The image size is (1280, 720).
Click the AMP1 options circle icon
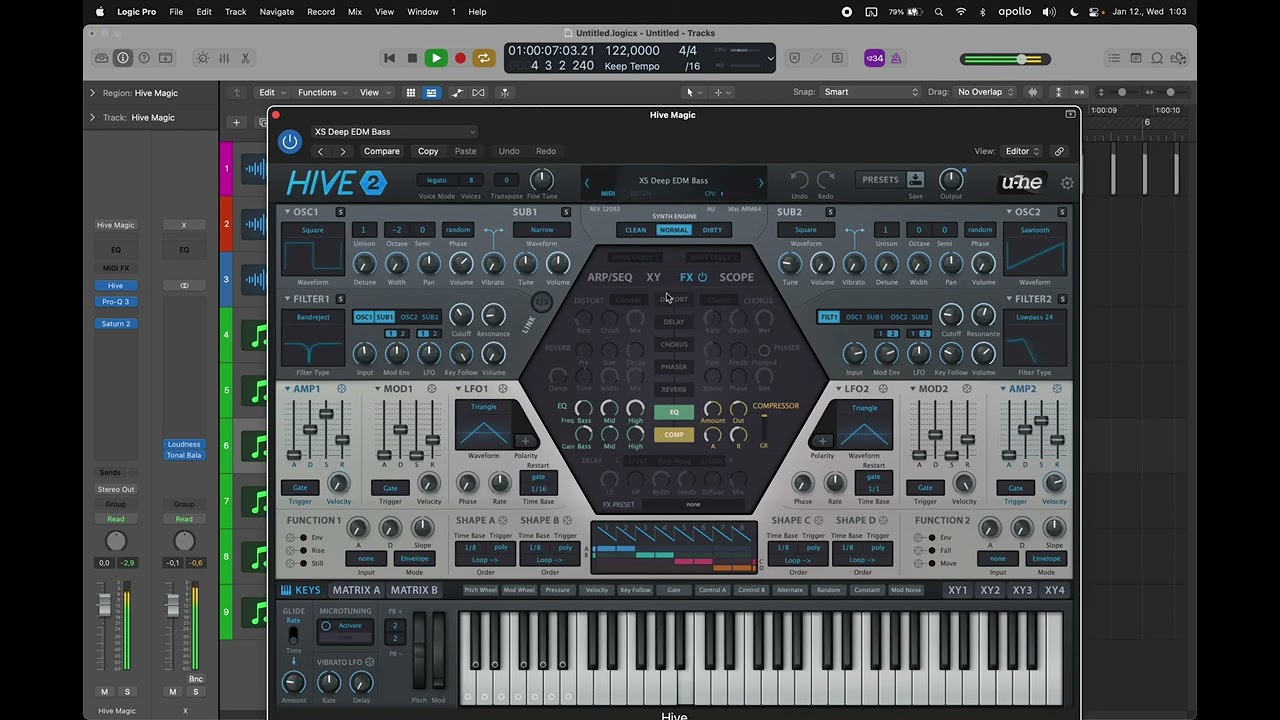[341, 389]
